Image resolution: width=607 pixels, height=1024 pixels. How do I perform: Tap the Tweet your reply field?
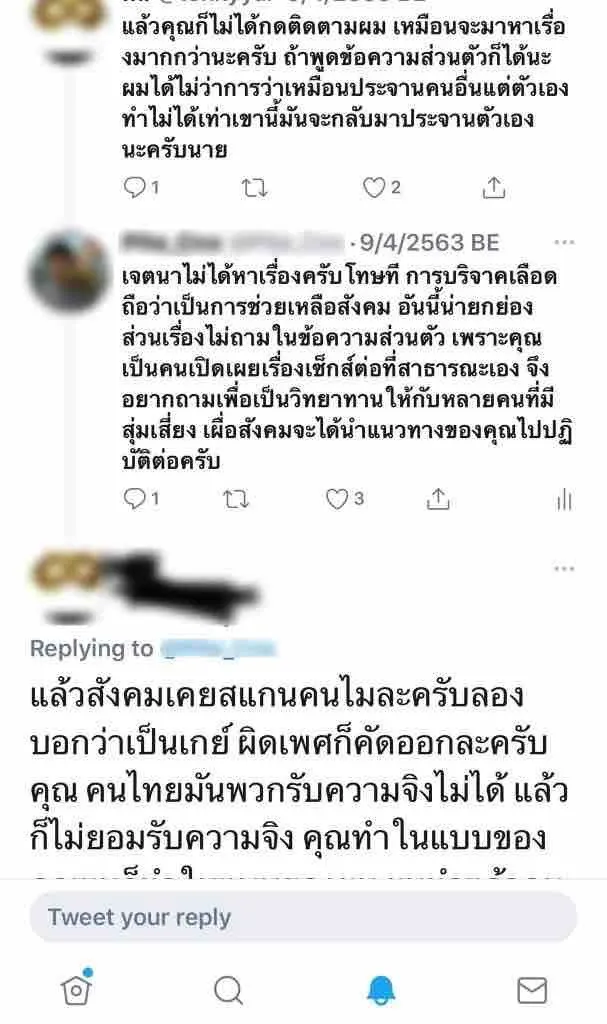pos(303,917)
